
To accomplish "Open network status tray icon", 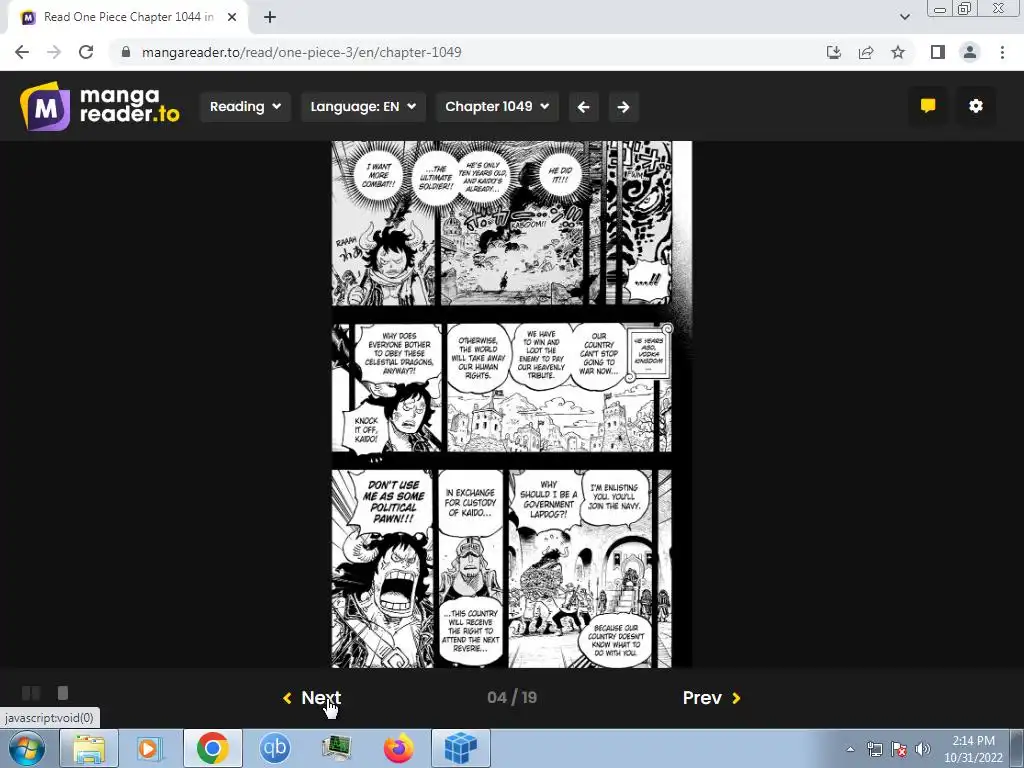I will [x=874, y=749].
